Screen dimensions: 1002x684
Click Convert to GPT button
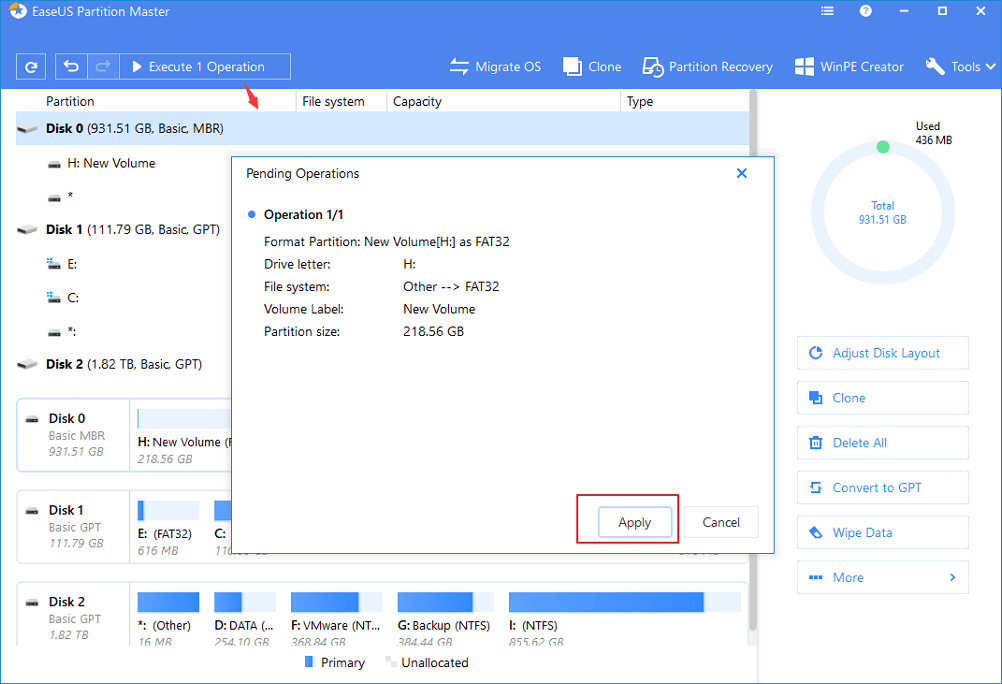click(x=883, y=488)
